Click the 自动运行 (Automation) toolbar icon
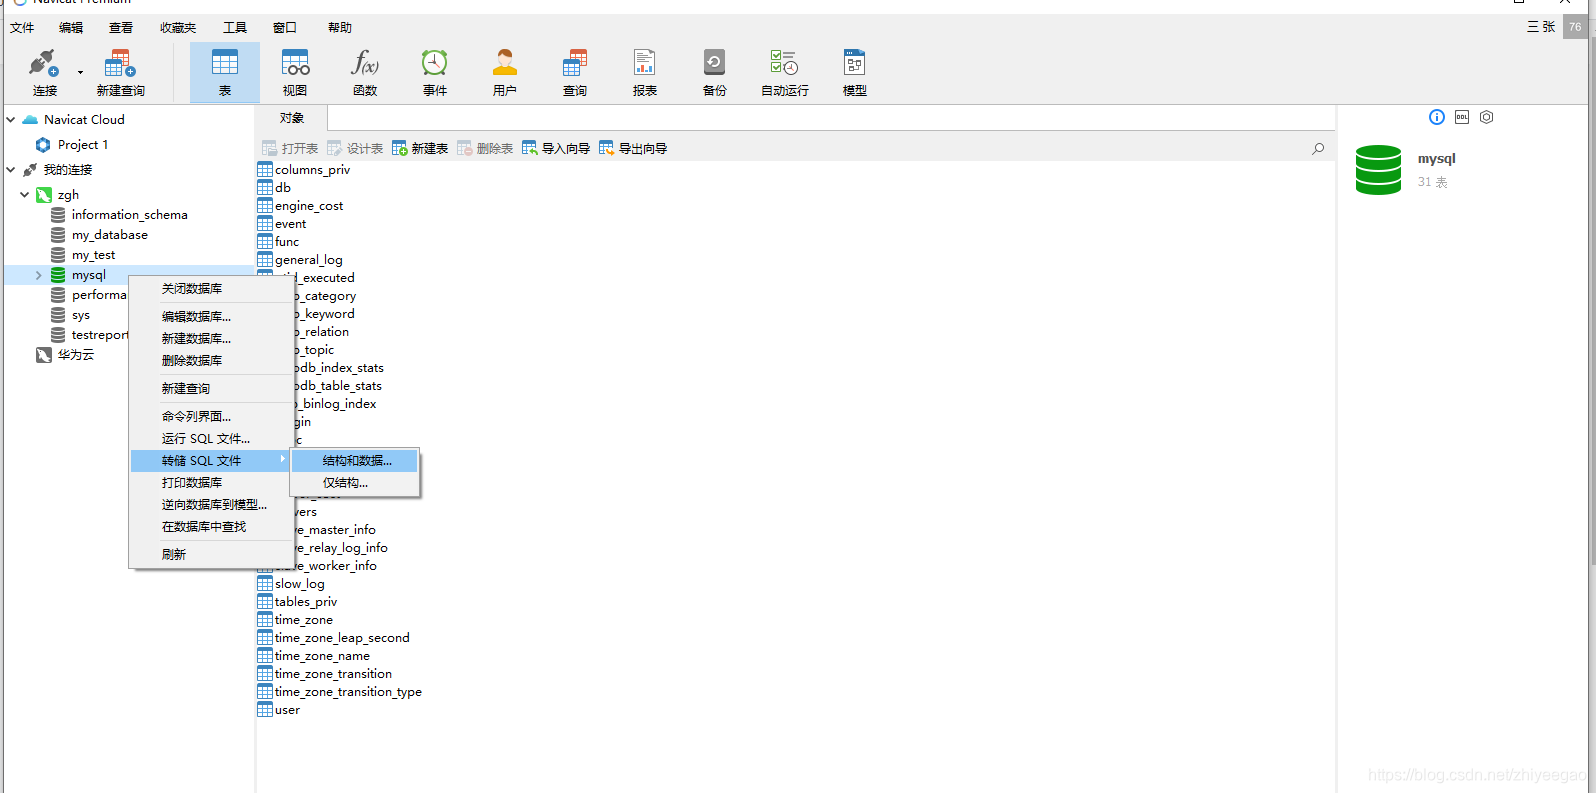 click(785, 72)
